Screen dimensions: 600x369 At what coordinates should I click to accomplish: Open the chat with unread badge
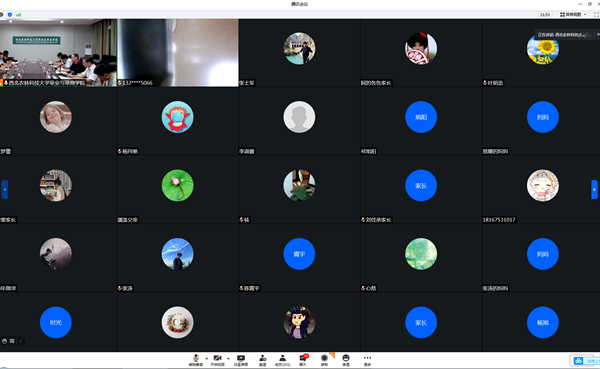click(x=303, y=360)
